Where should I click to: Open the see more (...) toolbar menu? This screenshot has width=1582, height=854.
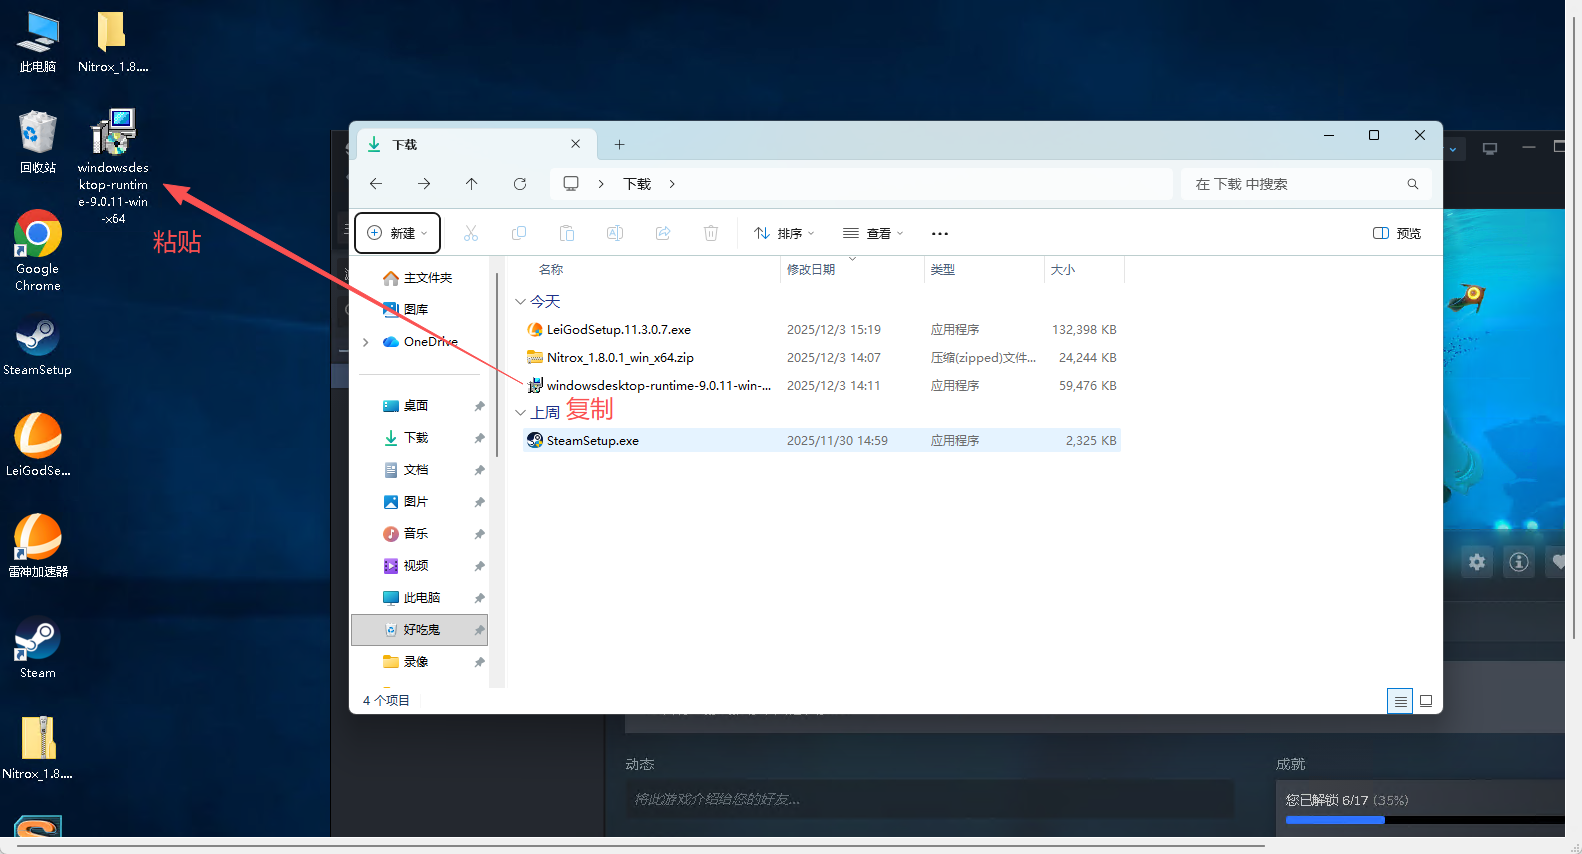coord(939,233)
